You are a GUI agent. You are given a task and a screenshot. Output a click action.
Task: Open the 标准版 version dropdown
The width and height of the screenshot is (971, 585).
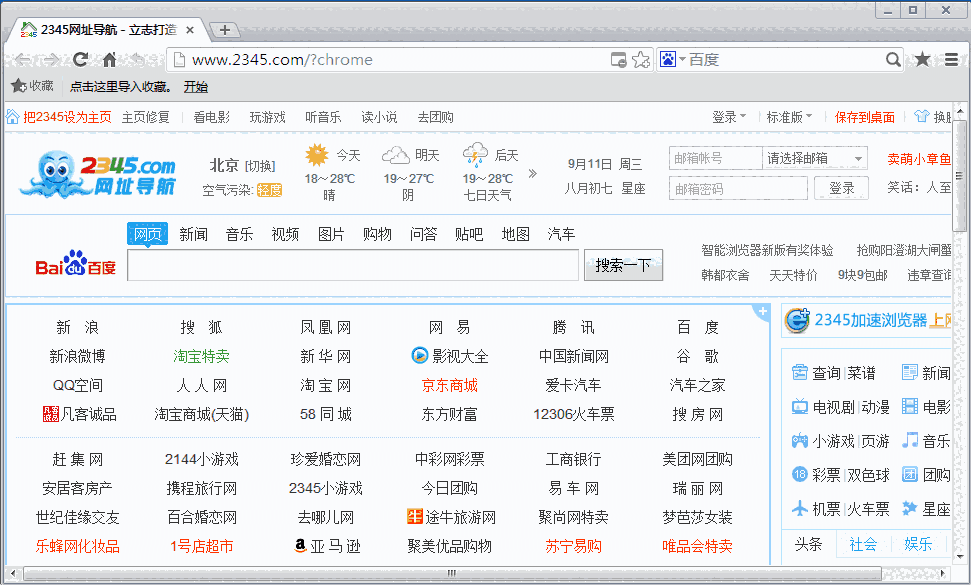tap(789, 117)
